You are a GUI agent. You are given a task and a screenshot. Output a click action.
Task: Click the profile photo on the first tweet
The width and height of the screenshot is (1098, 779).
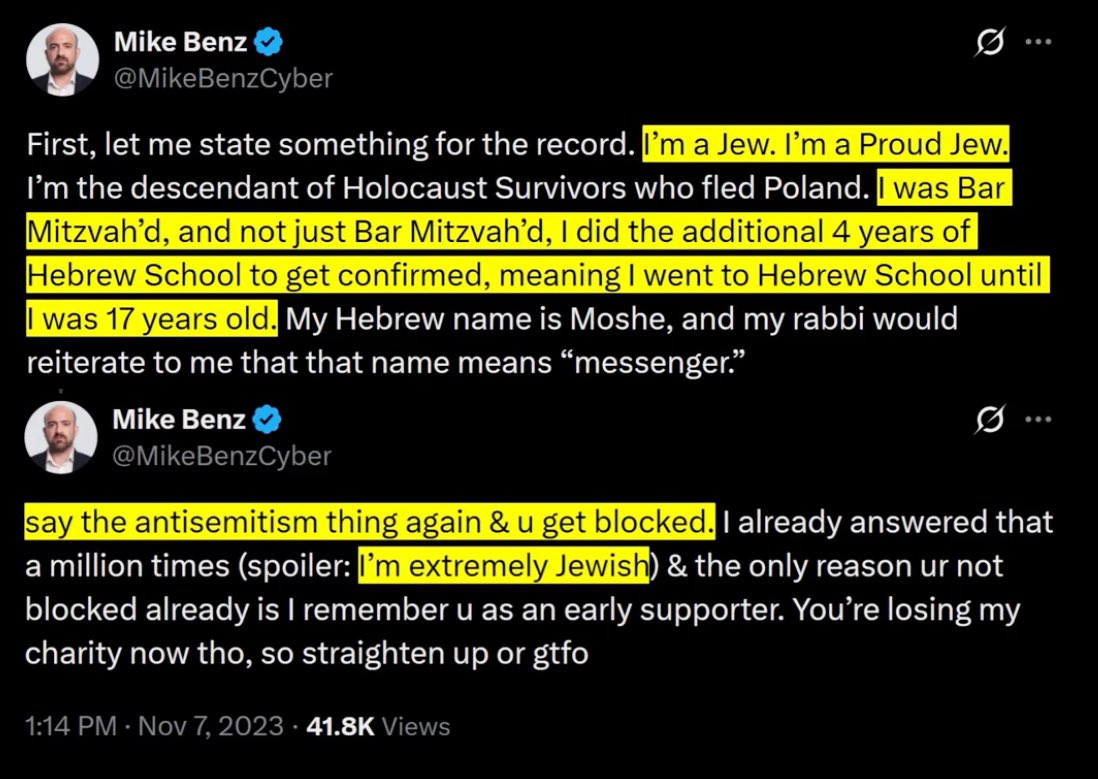[x=62, y=59]
